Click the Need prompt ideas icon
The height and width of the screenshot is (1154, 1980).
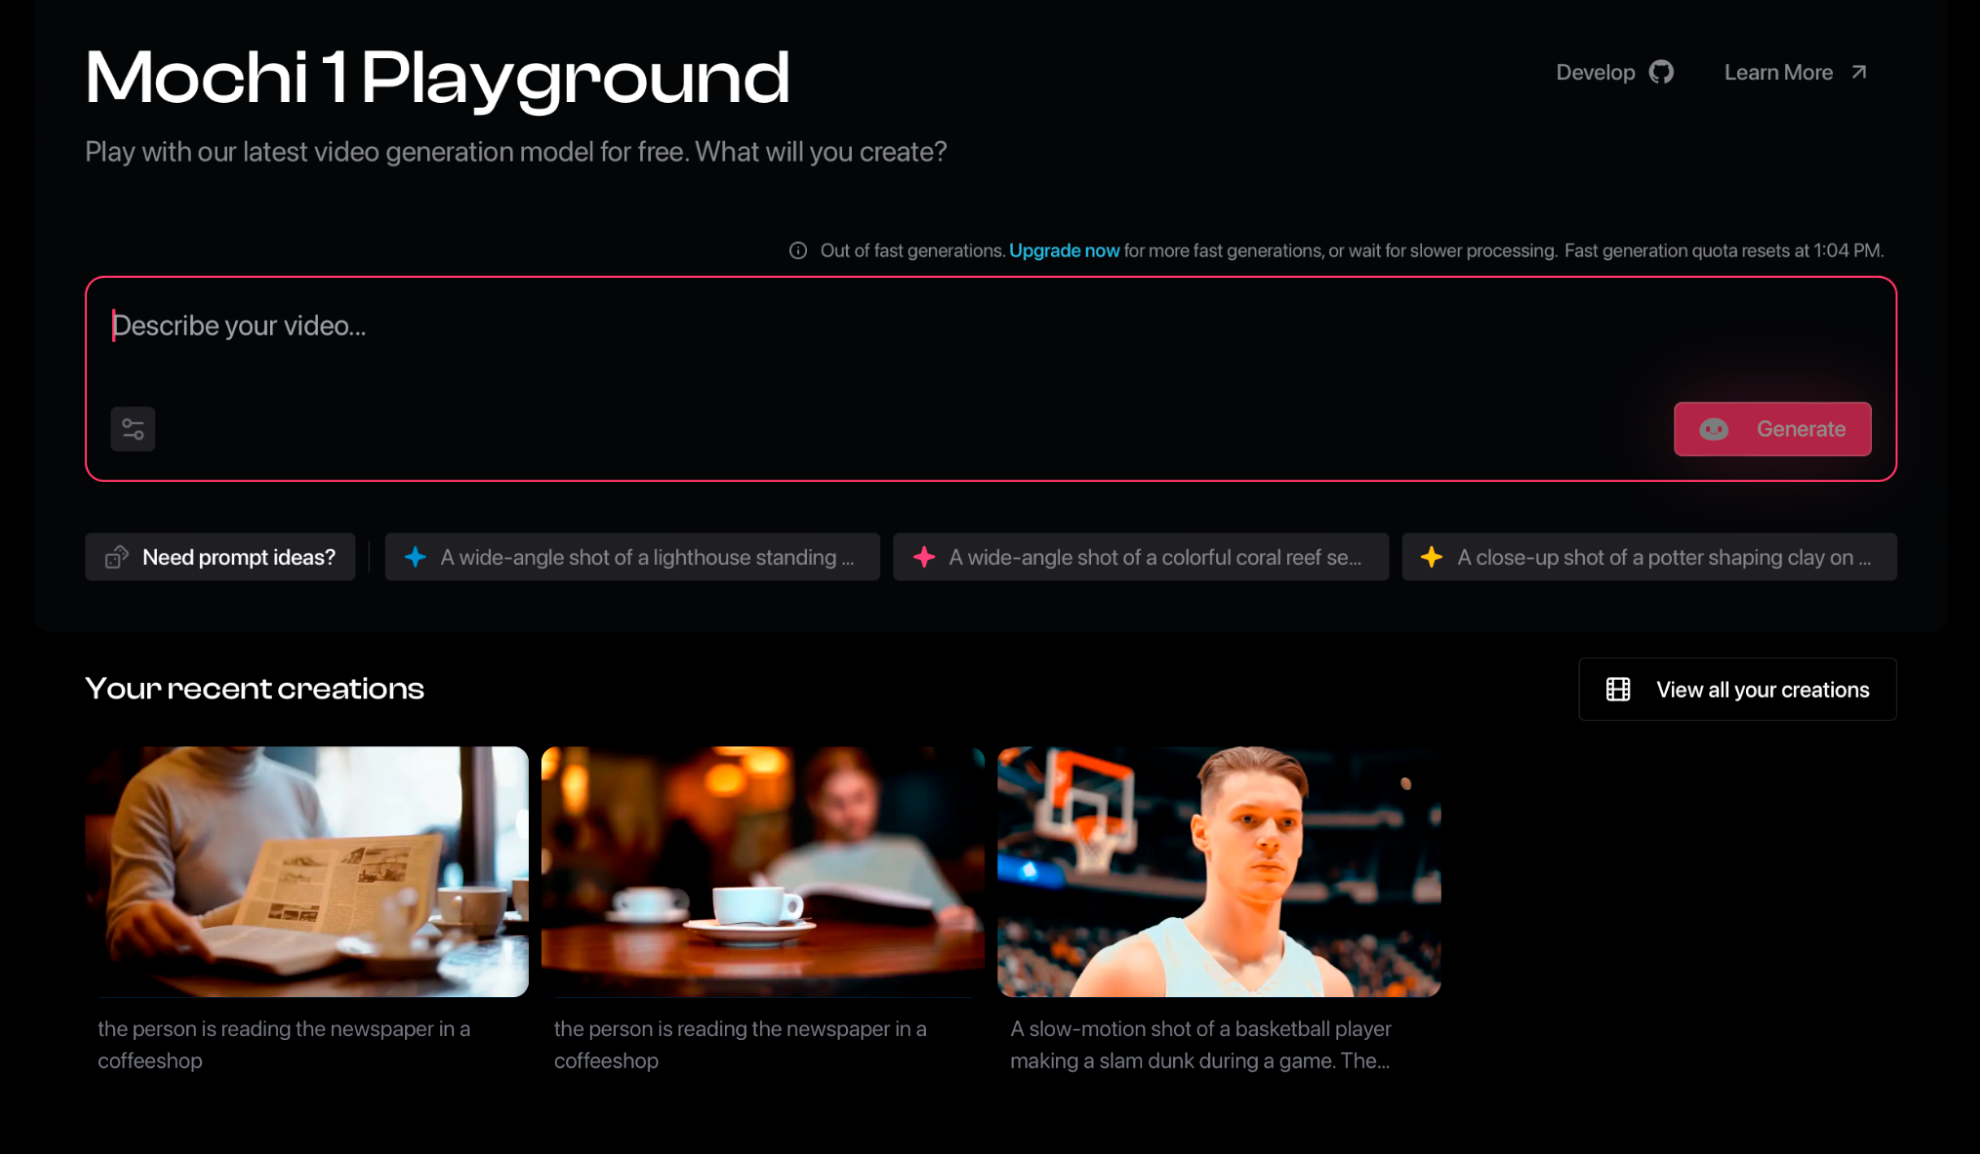tap(117, 556)
